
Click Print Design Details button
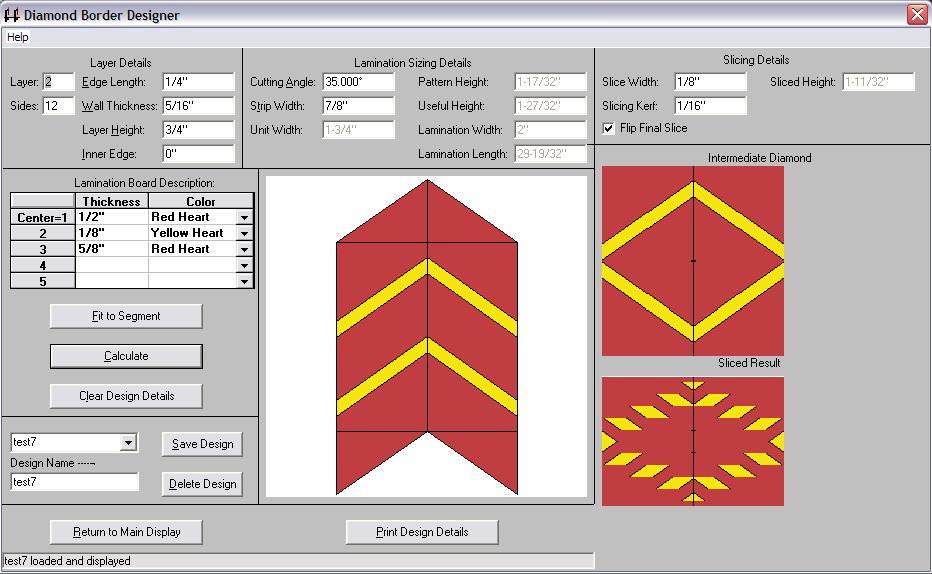pyautogui.click(x=422, y=532)
